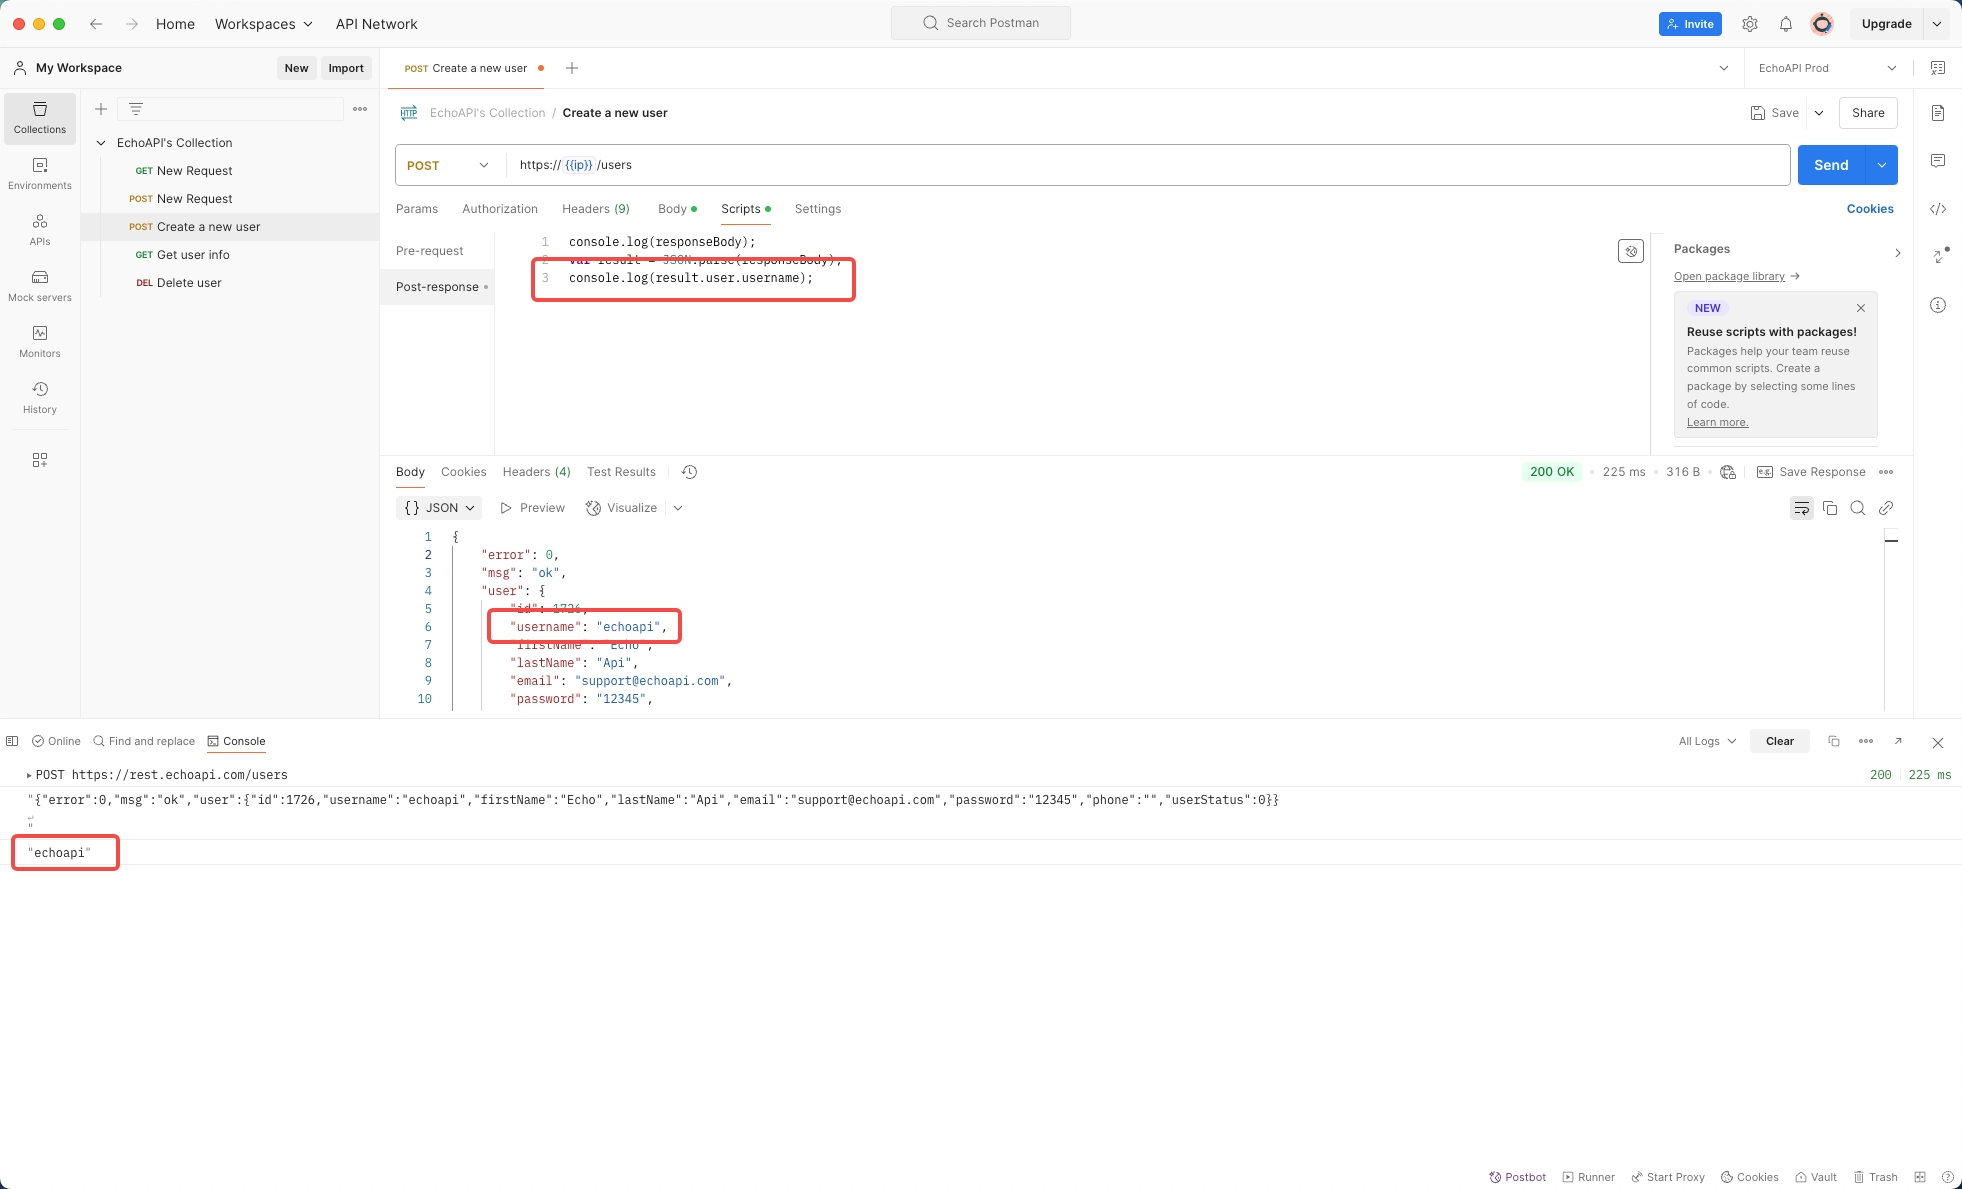Clear the console logs

1780,741
